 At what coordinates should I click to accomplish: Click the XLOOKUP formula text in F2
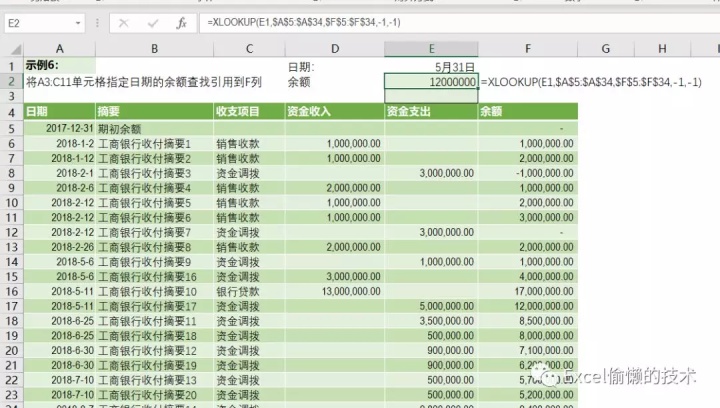591,82
